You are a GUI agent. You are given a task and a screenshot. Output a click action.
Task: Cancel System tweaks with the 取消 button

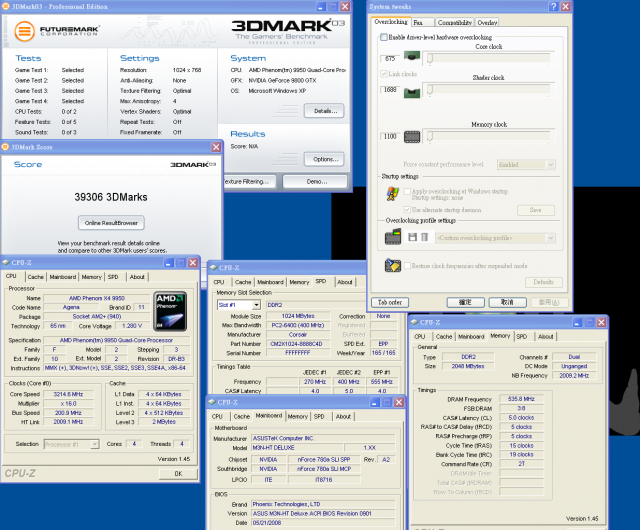[x=507, y=303]
